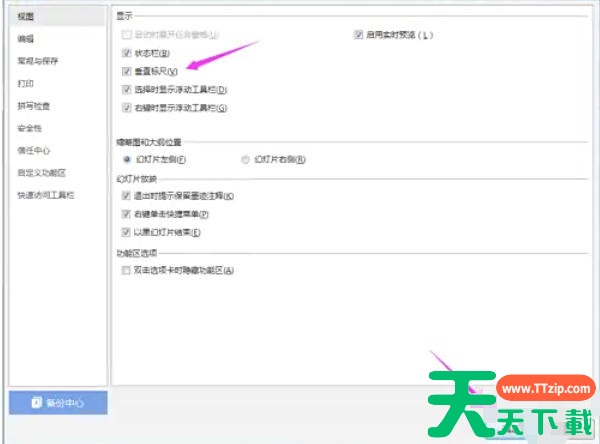Open the 拼写检查 options category

tap(34, 106)
